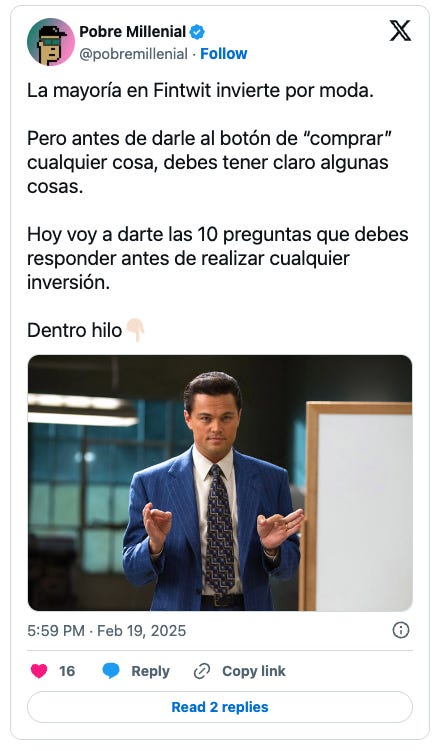
Task: Click the pointing-down hand emoji
Action: (136, 330)
